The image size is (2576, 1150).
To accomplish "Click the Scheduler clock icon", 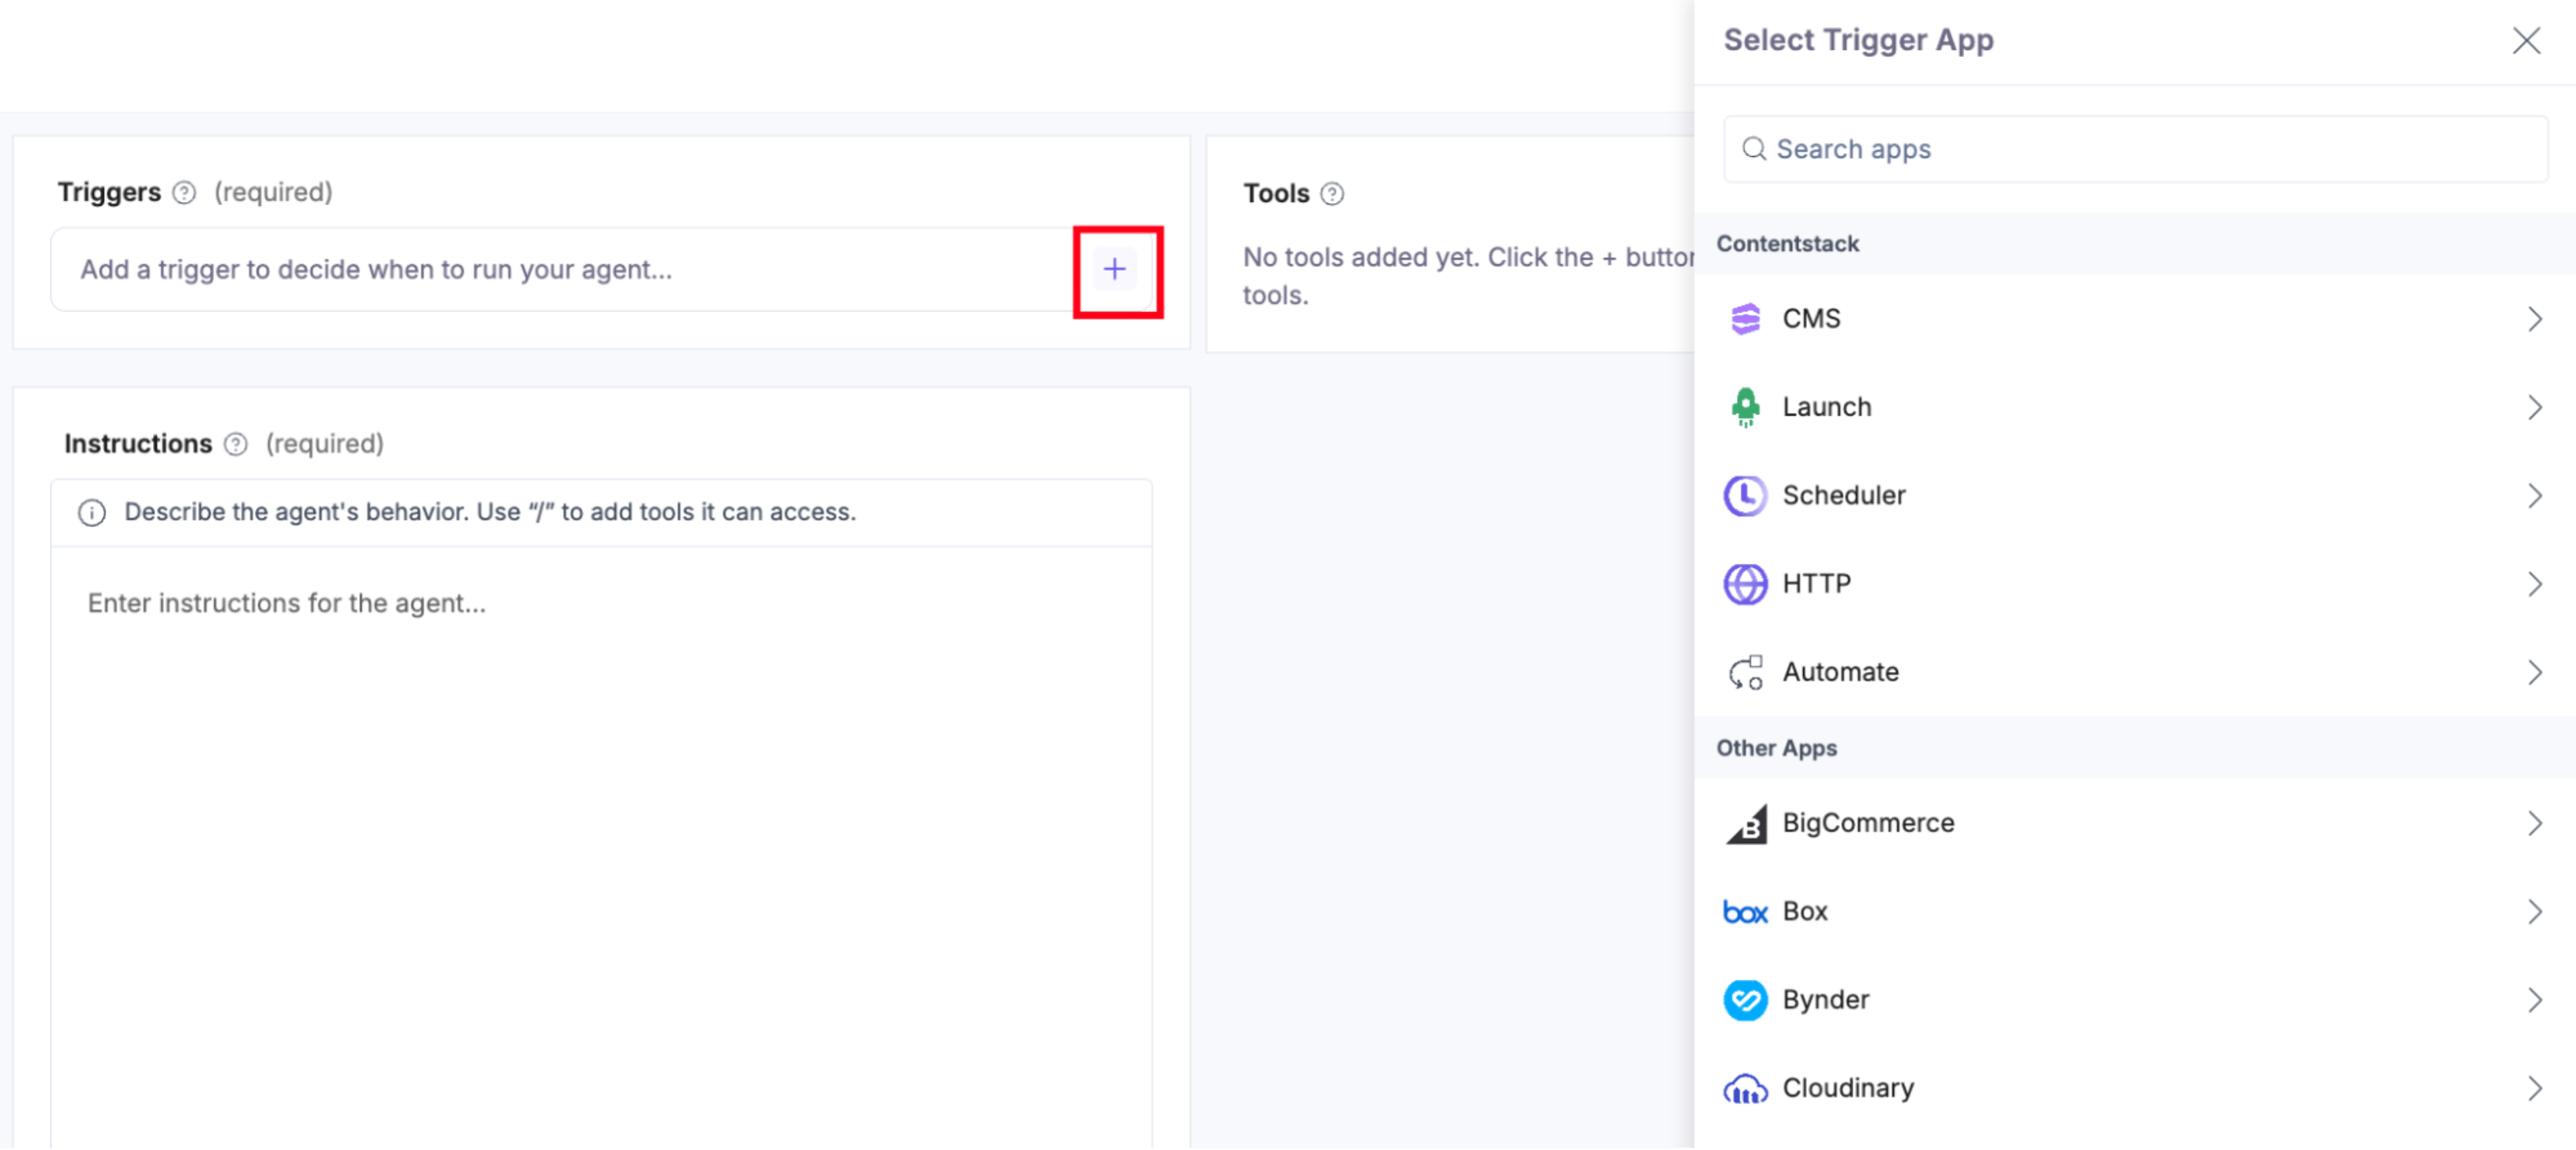I will tap(1745, 495).
